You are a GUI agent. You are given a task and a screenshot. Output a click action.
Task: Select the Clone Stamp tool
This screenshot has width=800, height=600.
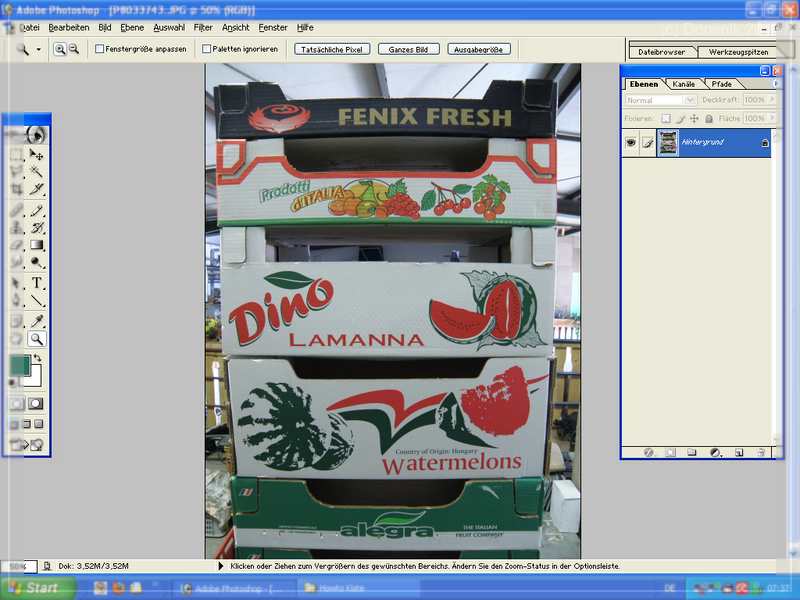pyautogui.click(x=17, y=228)
